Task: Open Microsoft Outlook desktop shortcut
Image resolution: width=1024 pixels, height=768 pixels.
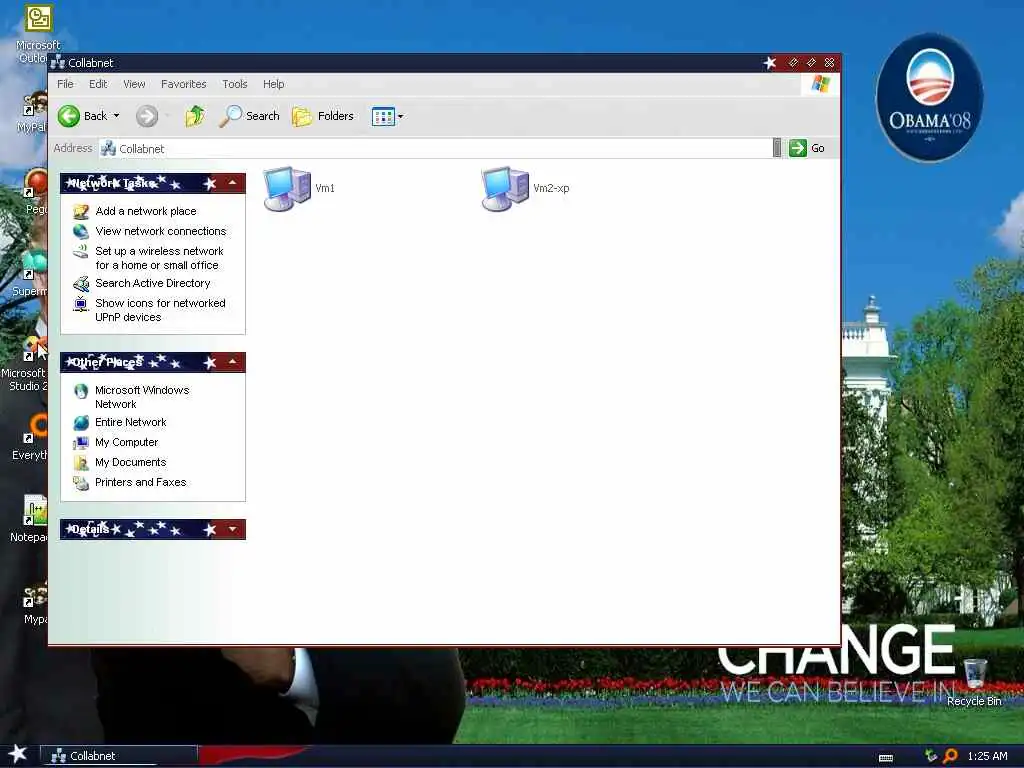Action: [x=38, y=31]
